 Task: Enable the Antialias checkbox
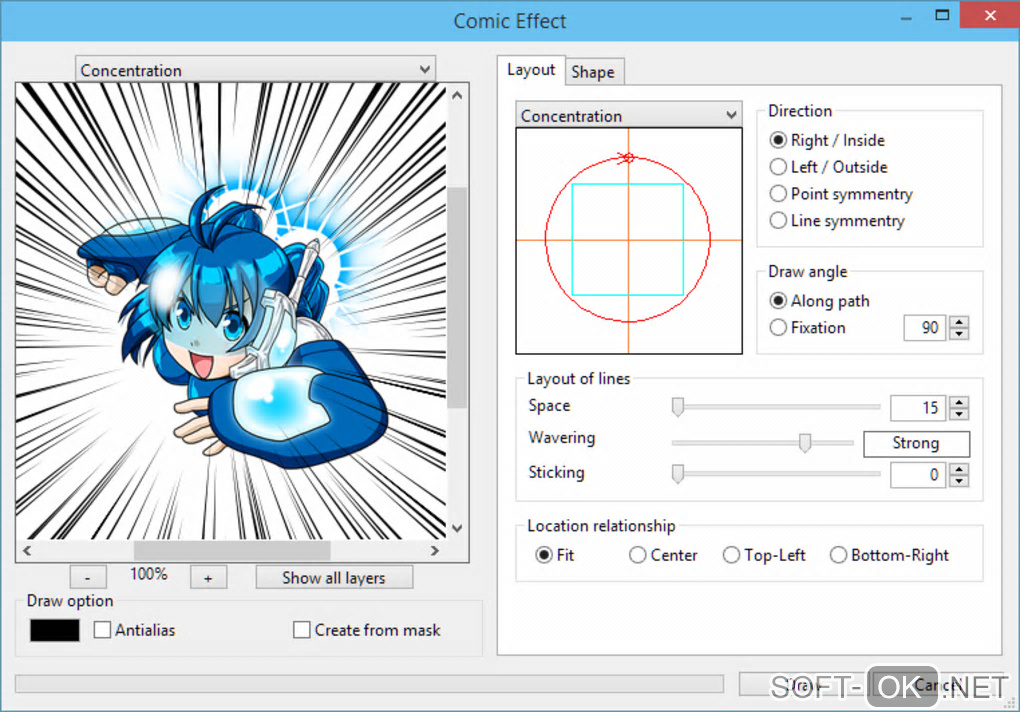pos(102,629)
